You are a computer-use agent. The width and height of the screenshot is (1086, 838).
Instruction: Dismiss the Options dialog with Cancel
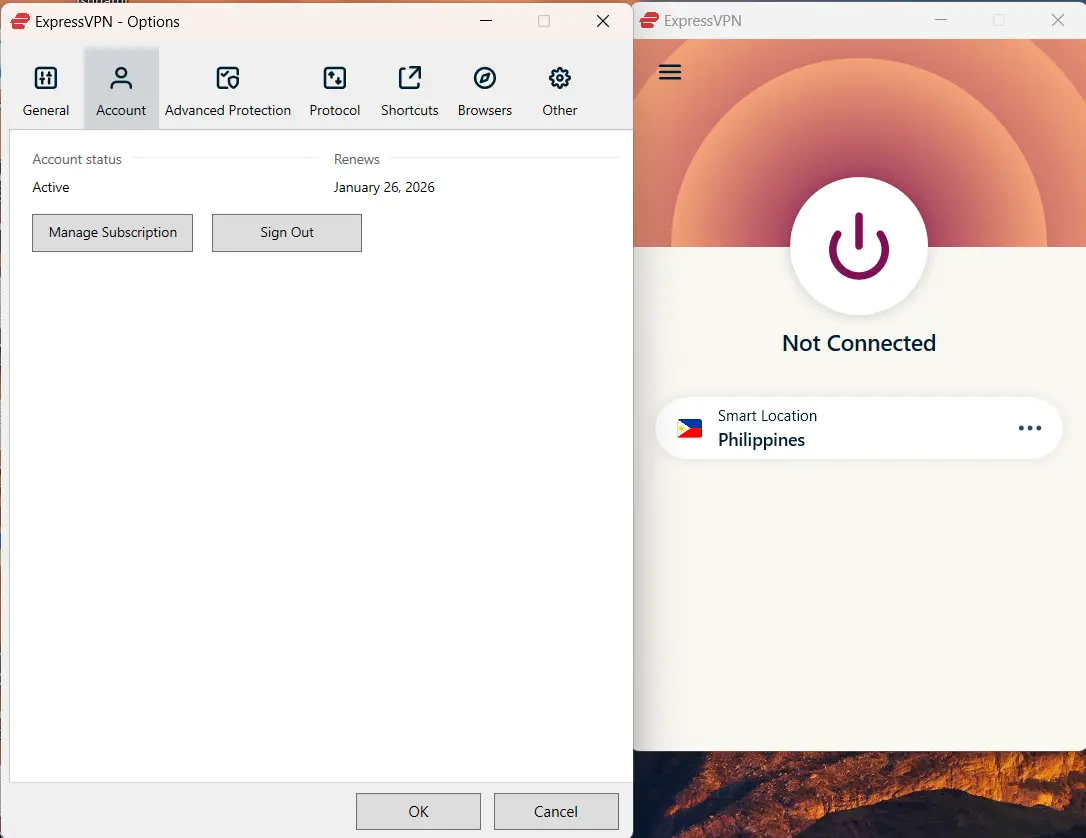556,811
